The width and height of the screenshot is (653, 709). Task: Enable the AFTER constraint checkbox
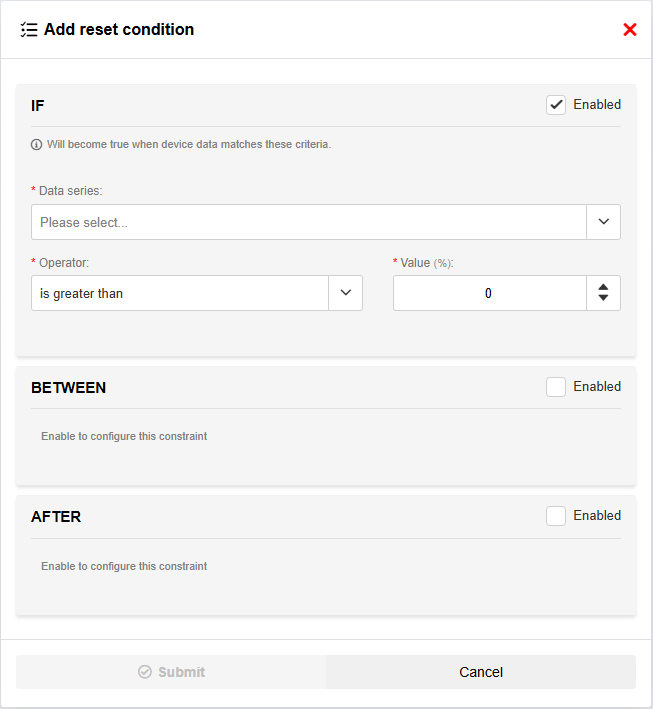coord(556,516)
